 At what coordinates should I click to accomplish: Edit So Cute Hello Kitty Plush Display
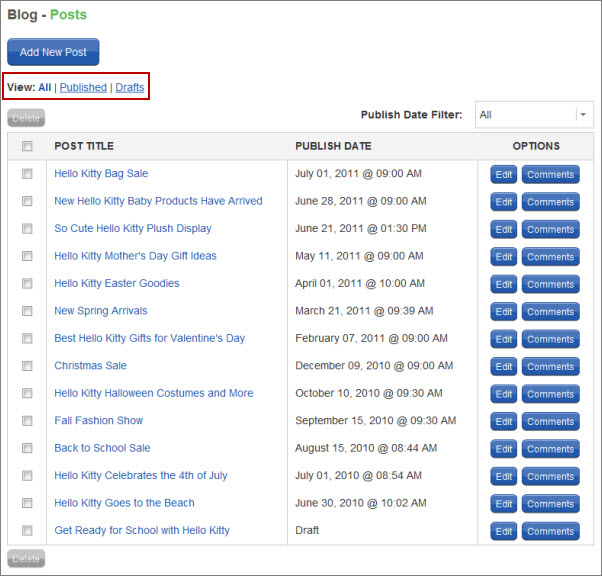click(504, 230)
